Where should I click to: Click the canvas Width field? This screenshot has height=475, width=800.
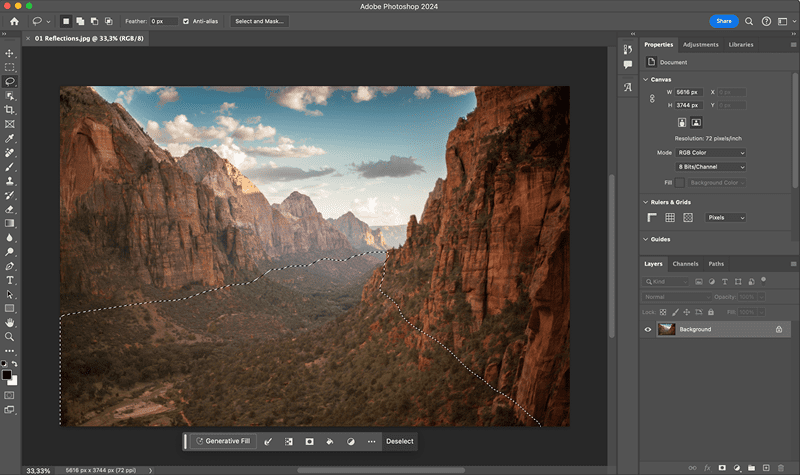pos(689,92)
